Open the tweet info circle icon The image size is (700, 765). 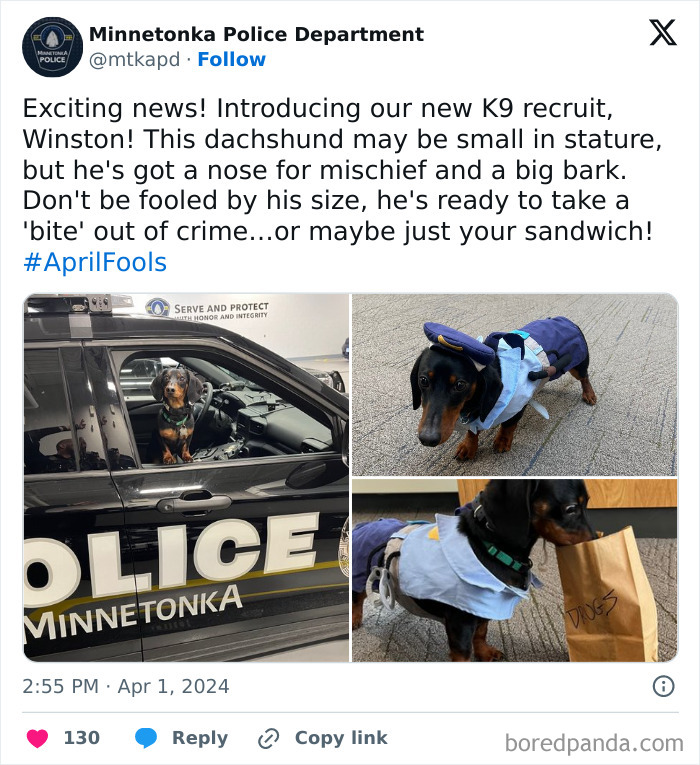(663, 686)
